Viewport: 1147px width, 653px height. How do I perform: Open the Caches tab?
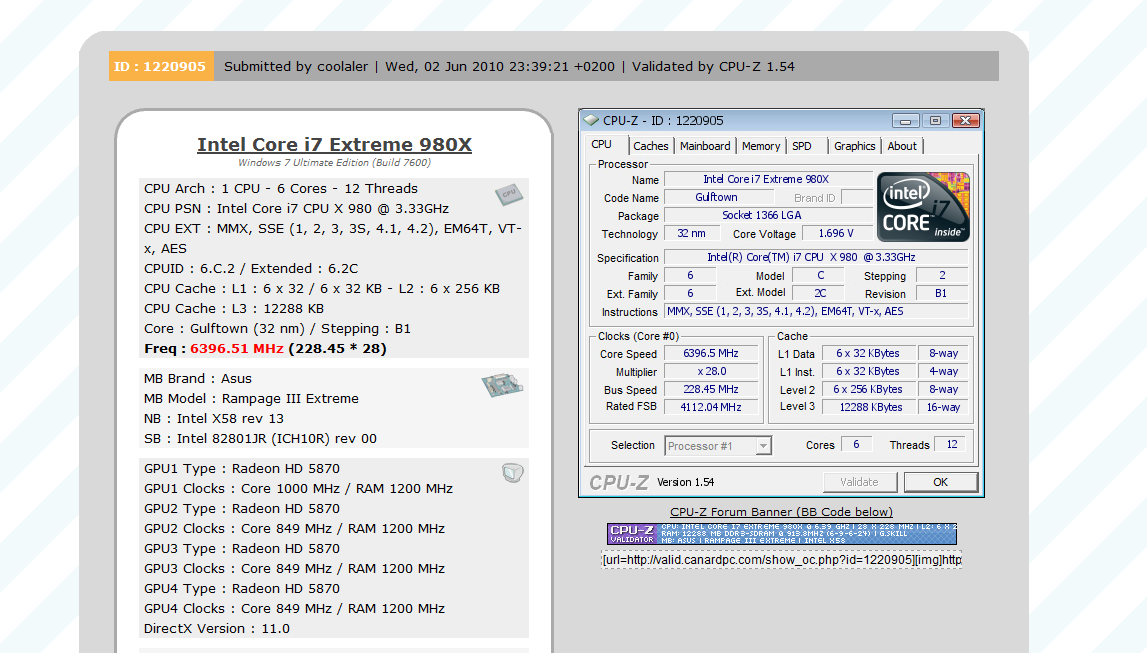[650, 146]
